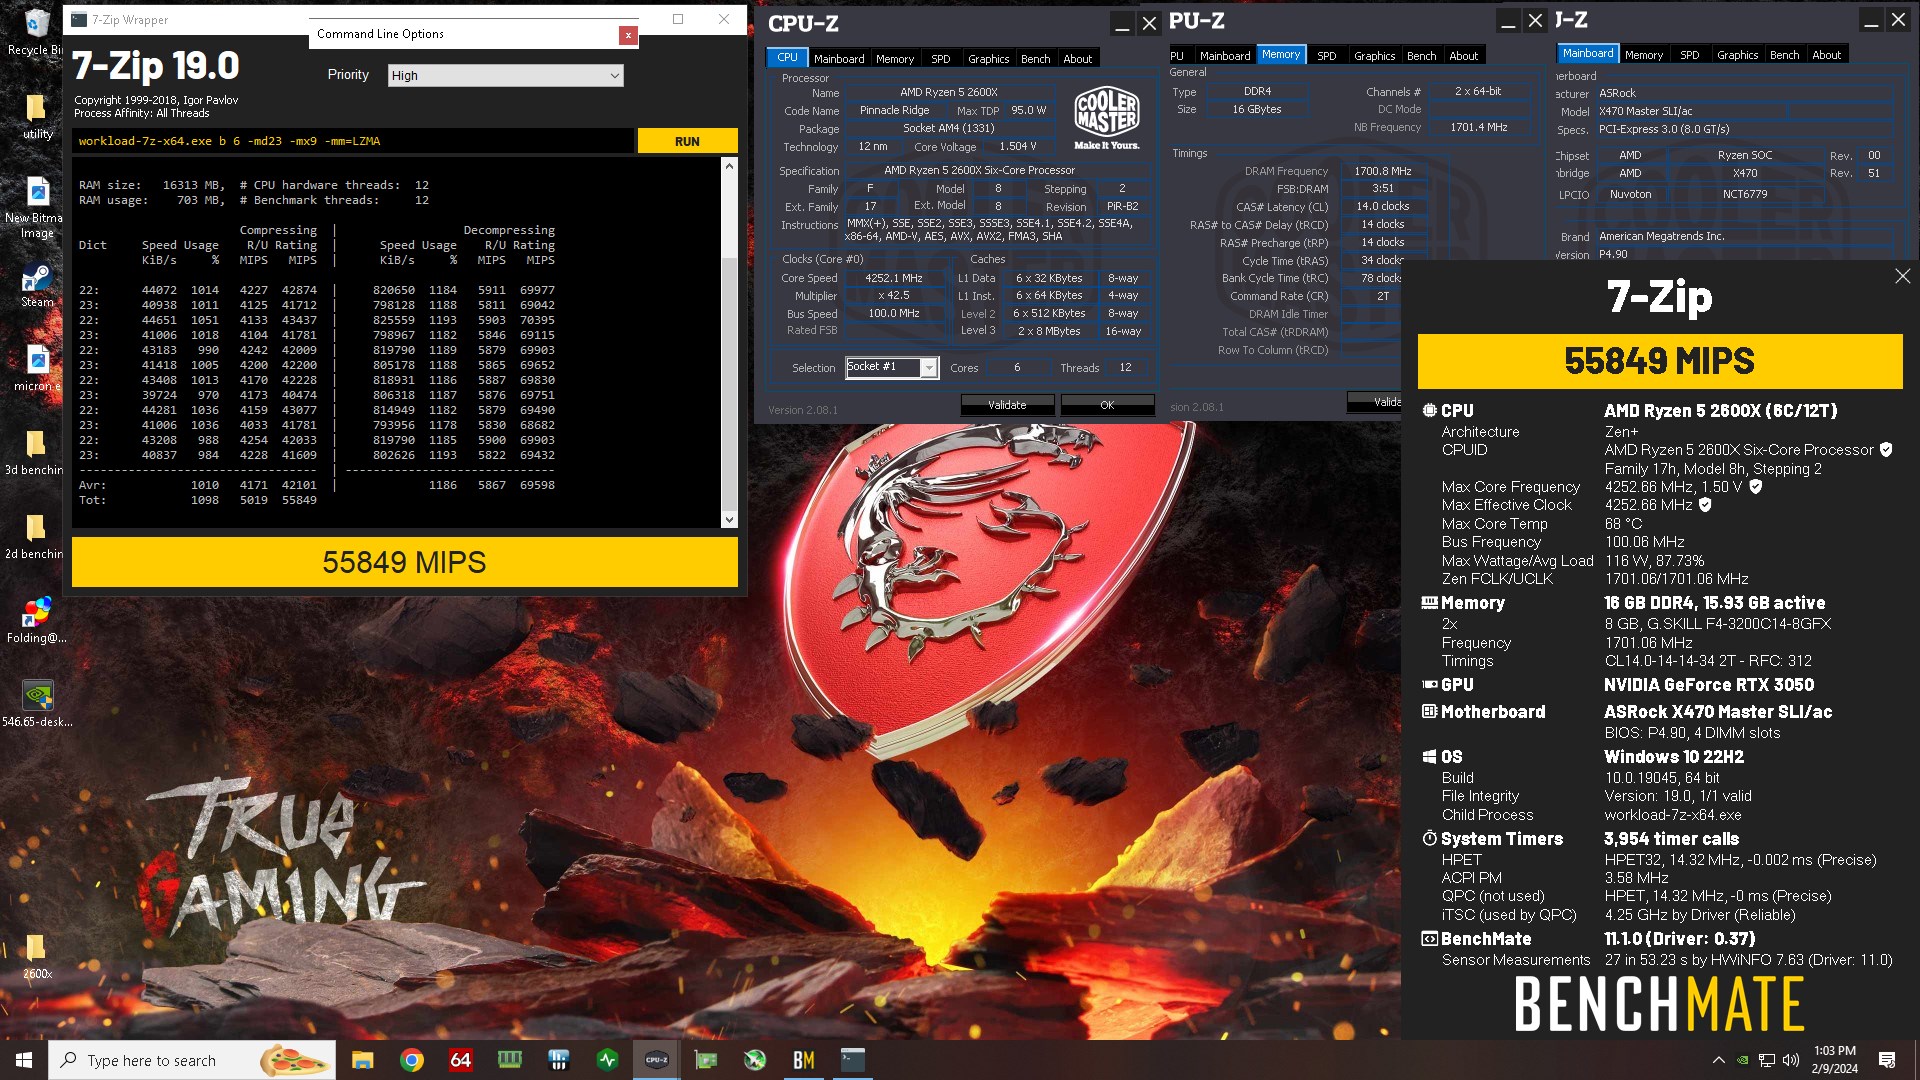The width and height of the screenshot is (1920, 1080).
Task: Click the BenchMate icon beside version 11.1.0
Action: (1430, 939)
